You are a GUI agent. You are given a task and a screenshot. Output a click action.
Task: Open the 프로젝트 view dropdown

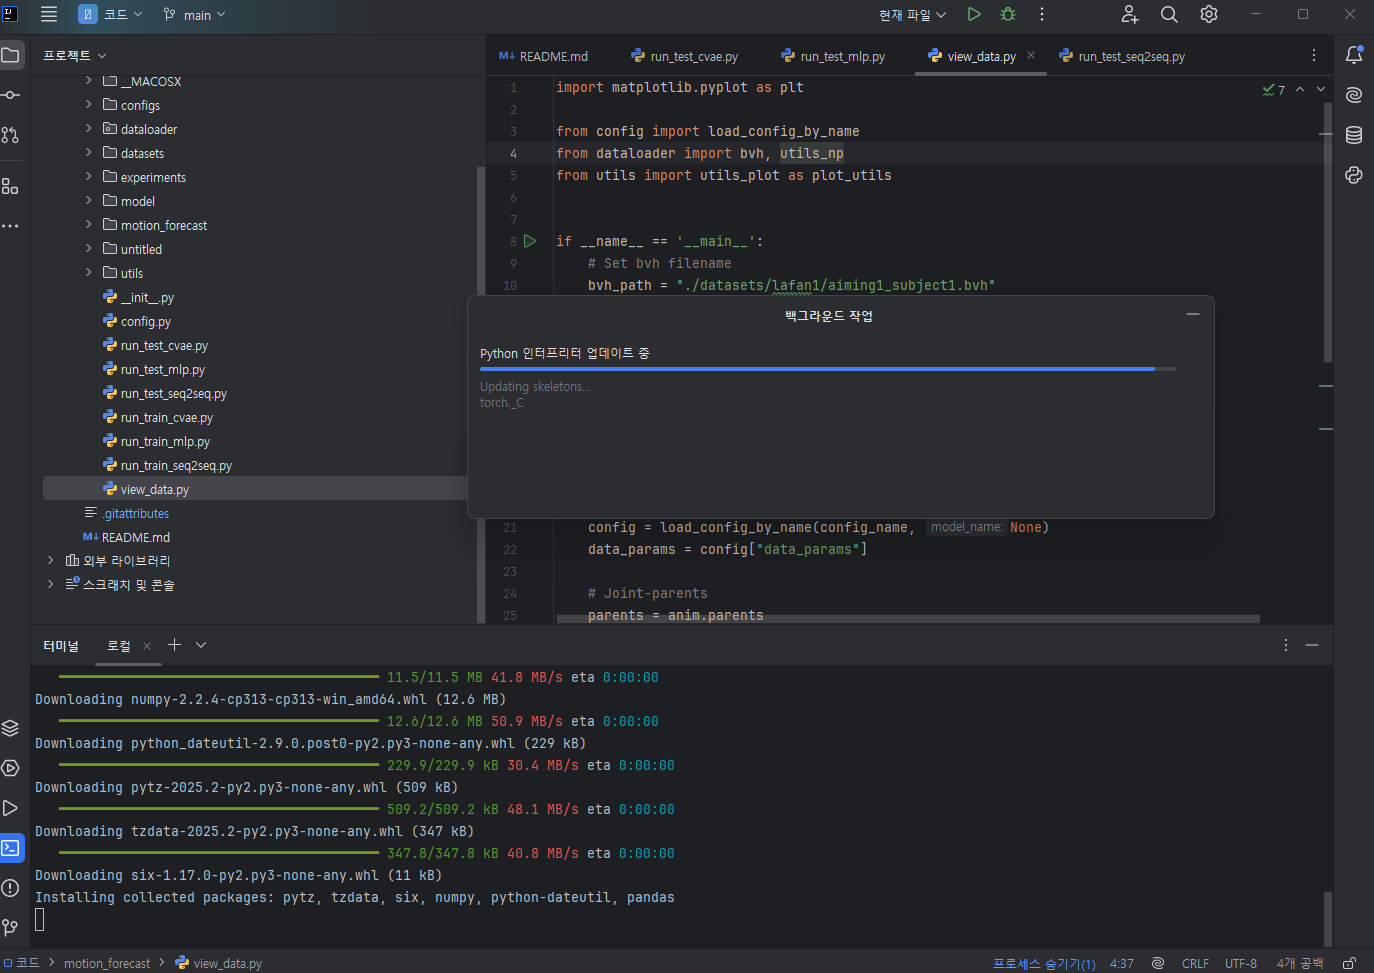coord(75,56)
